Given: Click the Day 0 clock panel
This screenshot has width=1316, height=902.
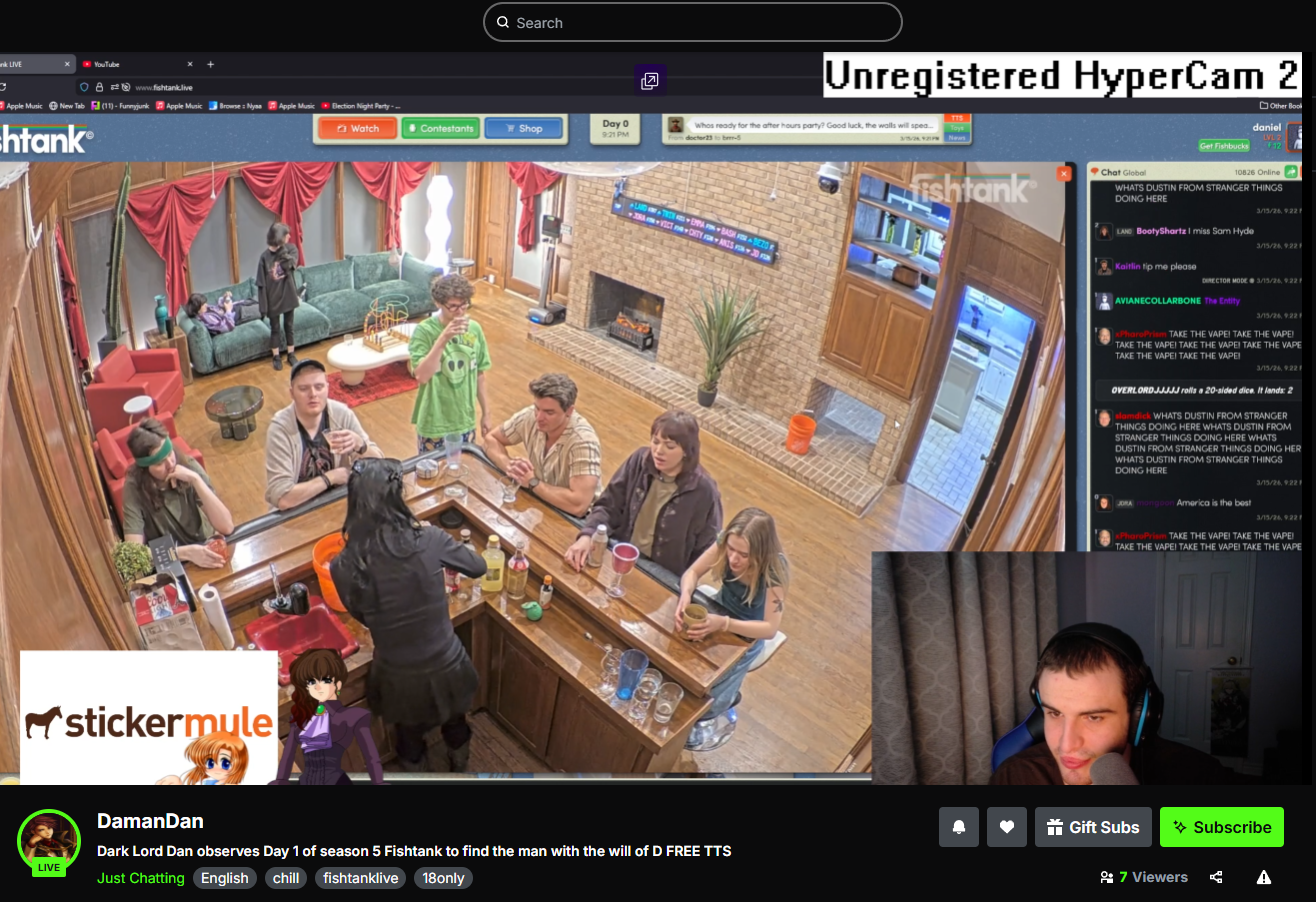Looking at the screenshot, I should pos(616,129).
